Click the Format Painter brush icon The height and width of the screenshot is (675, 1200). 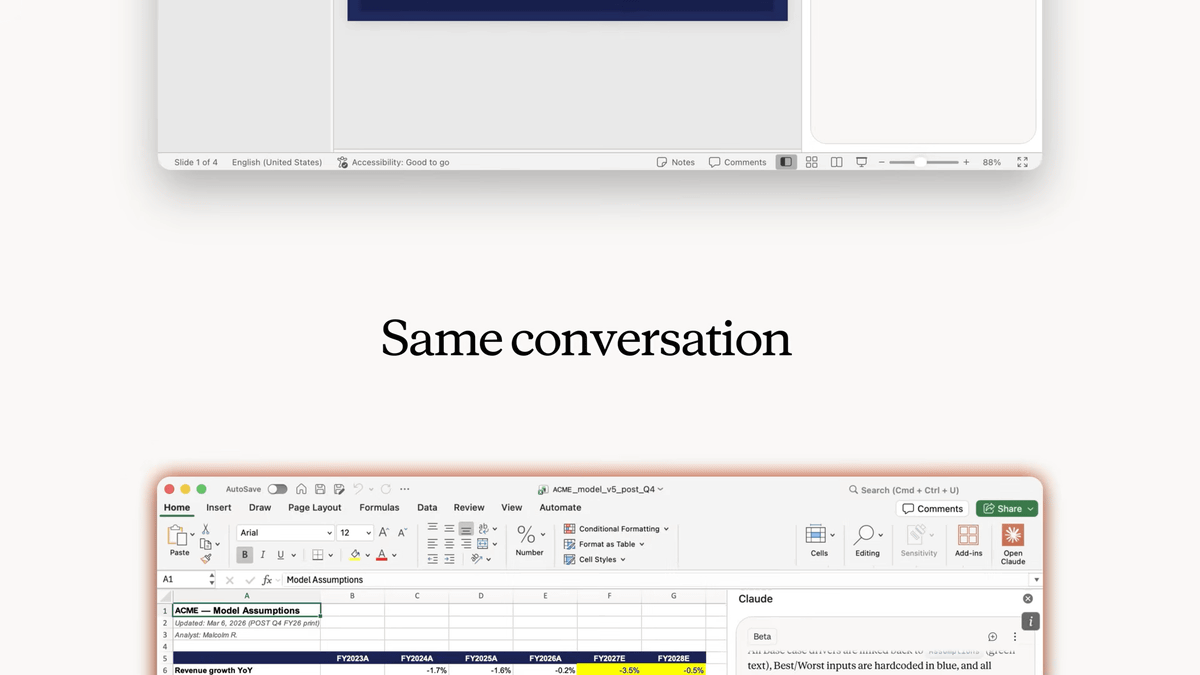click(206, 559)
